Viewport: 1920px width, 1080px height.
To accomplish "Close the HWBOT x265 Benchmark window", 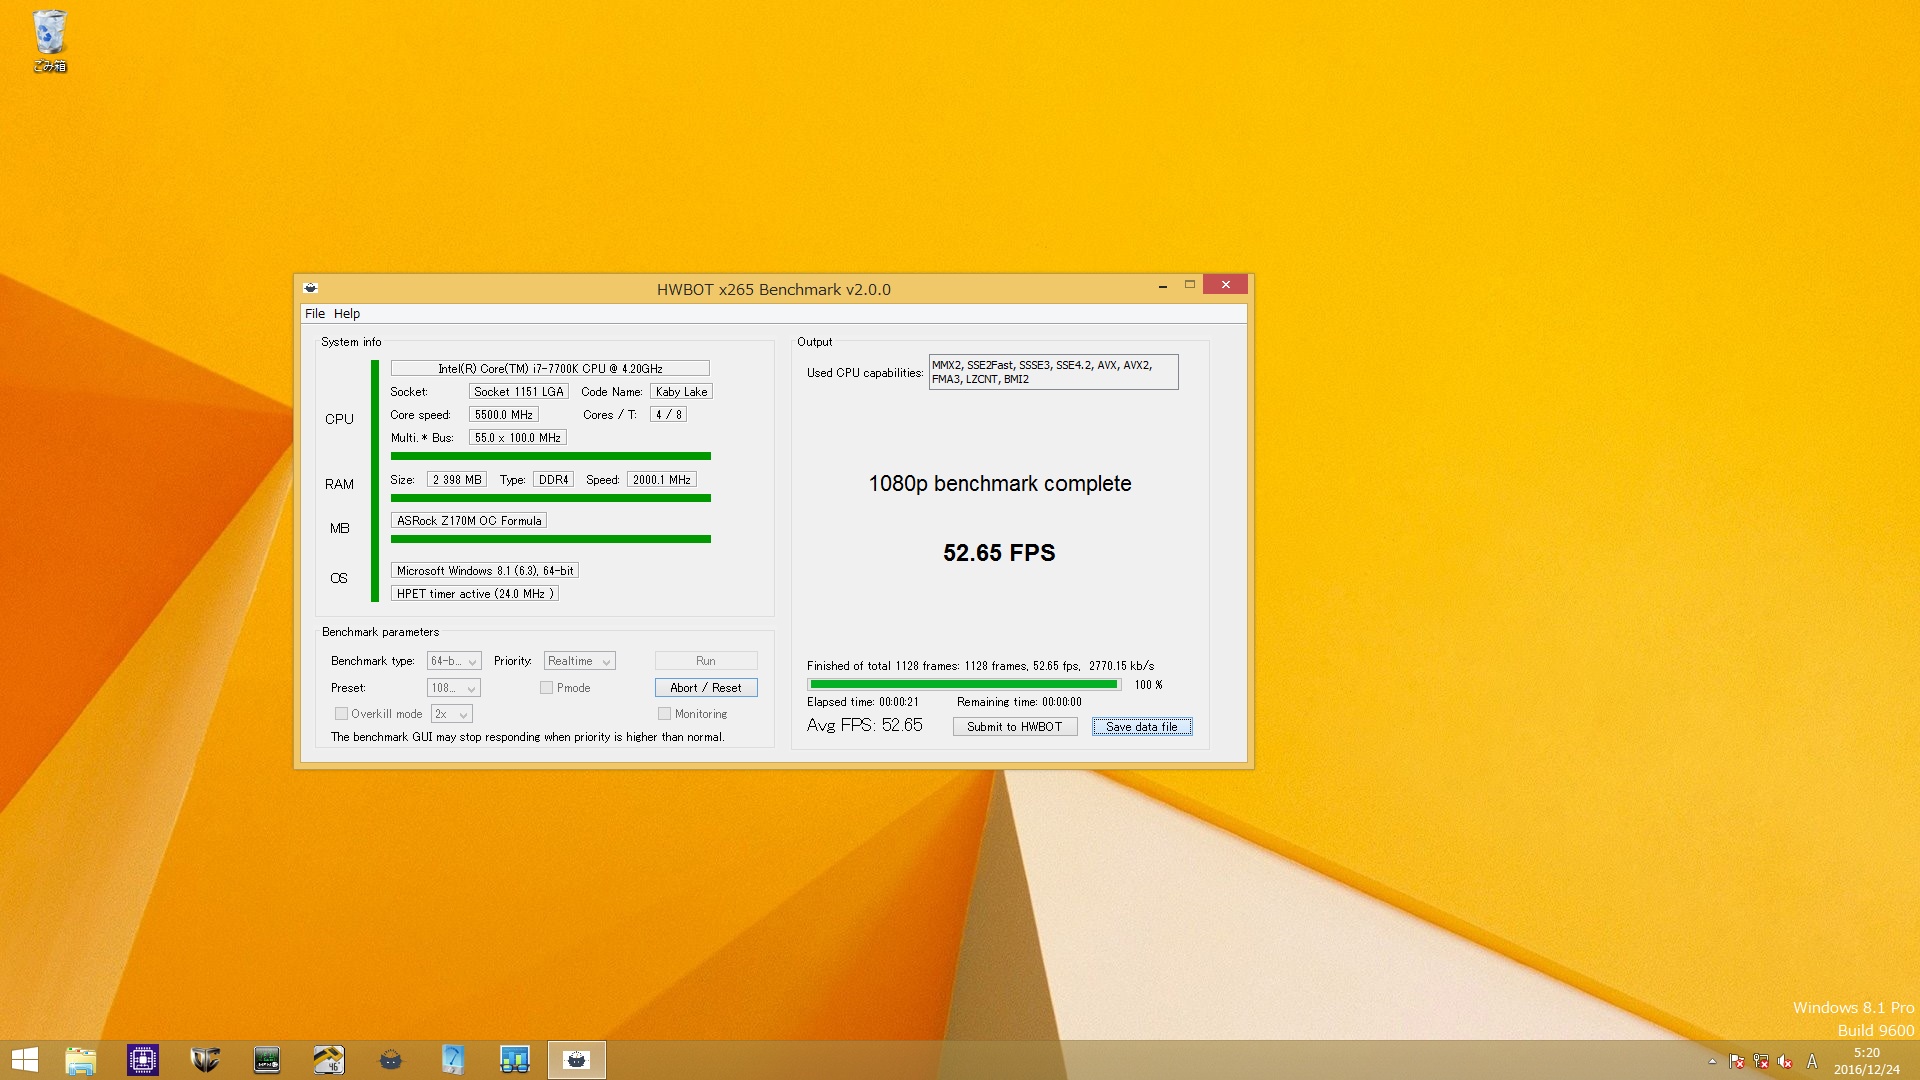I will point(1225,285).
